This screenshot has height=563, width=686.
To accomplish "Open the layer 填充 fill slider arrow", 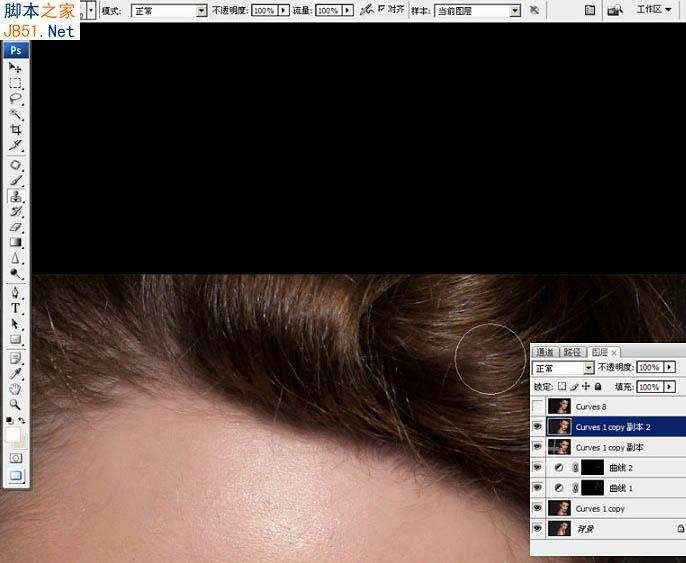I will pyautogui.click(x=669, y=387).
